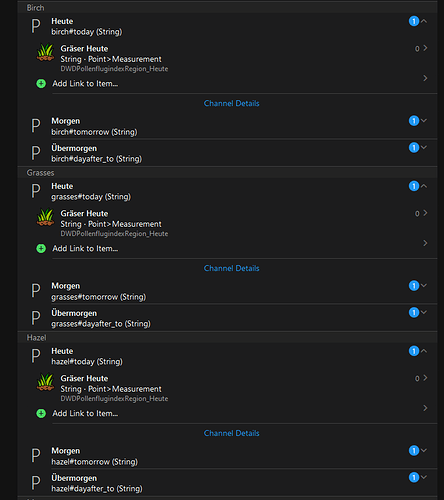The image size is (444, 500).
Task: Open Channel Details for birch#today
Action: click(x=232, y=103)
